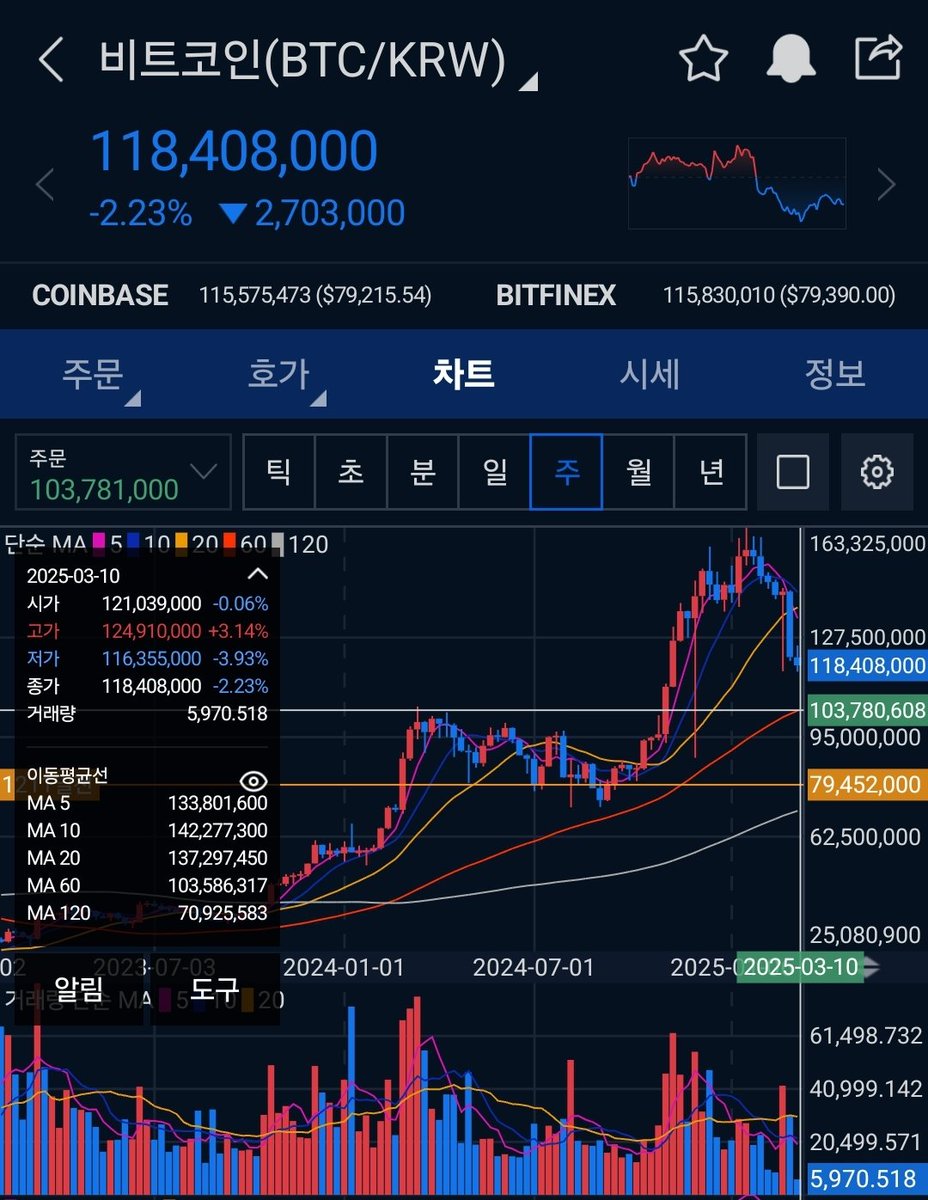Collapse the 2025-03-10 info panel
Viewport: 928px width, 1200px height.
[257, 574]
